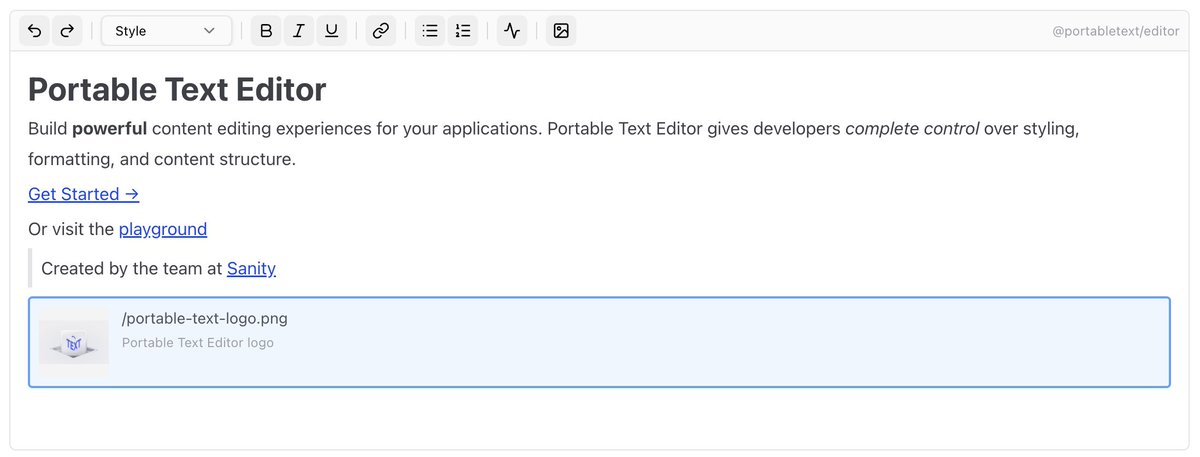The image size is (1200, 457).
Task: Click the @portabletext/editor label
Action: coord(1116,32)
